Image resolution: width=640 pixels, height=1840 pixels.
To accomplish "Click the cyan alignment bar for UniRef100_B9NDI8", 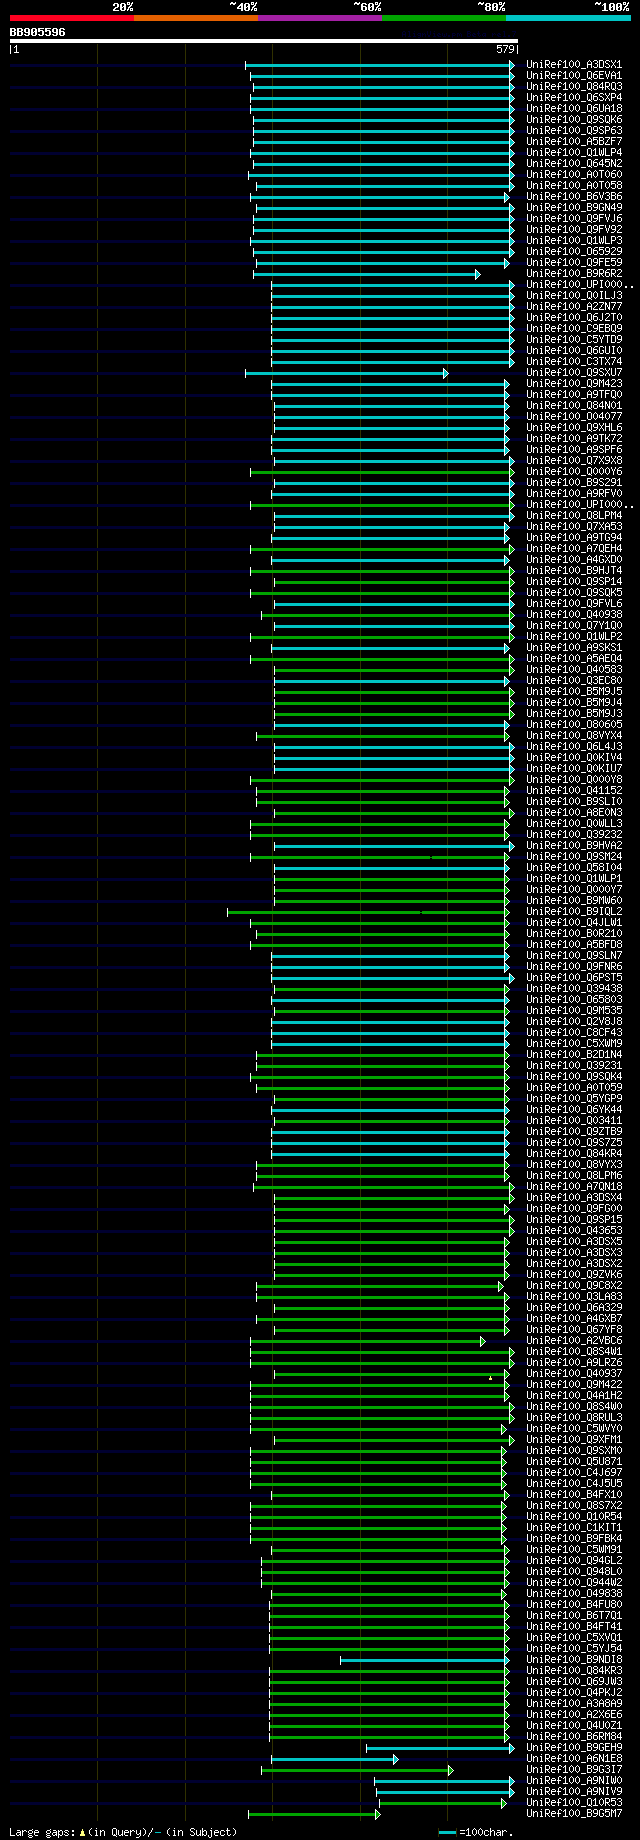I will (x=424, y=1660).
